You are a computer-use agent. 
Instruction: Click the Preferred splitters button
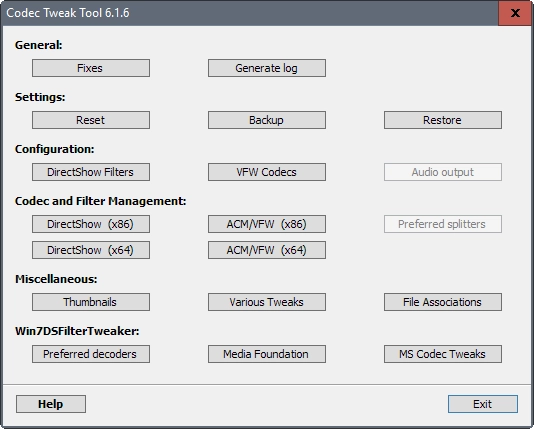(443, 224)
